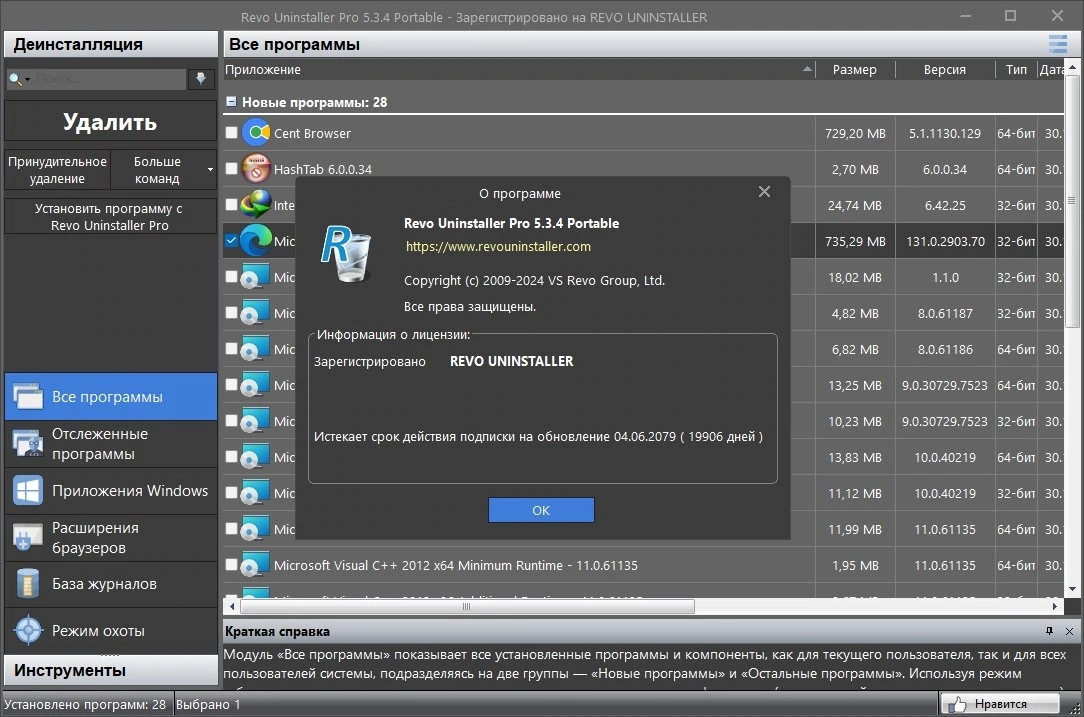Sort by the Версия column header
1084x717 pixels.
944,69
